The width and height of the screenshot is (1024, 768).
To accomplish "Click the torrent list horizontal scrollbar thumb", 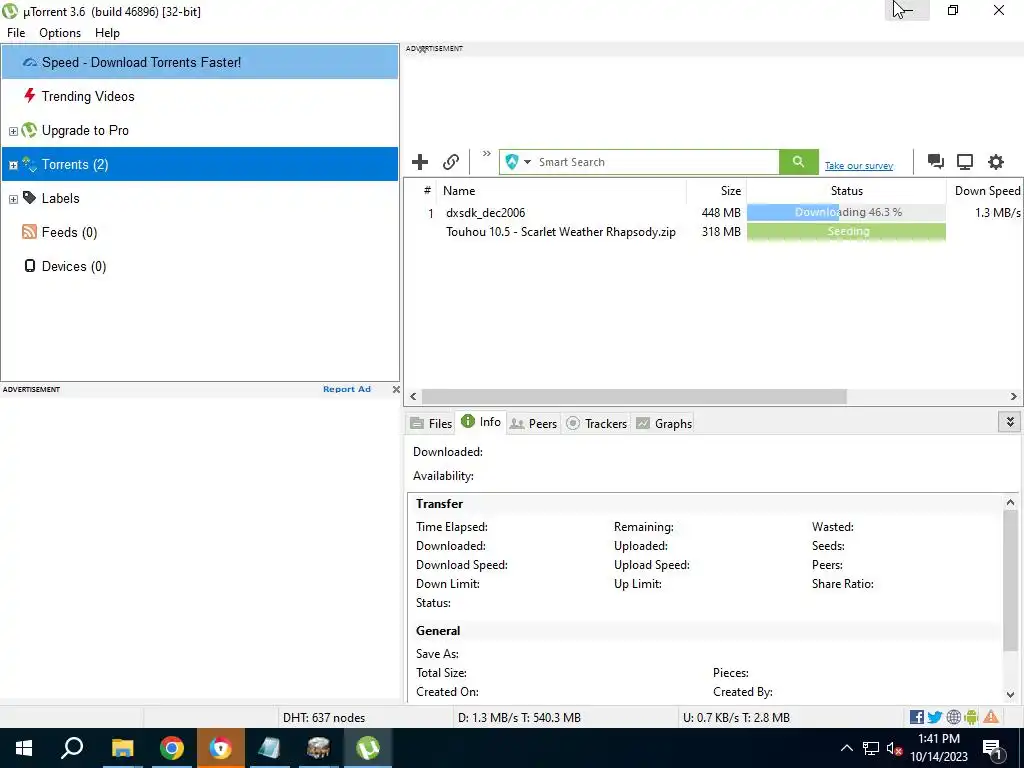I will pyautogui.click(x=634, y=396).
